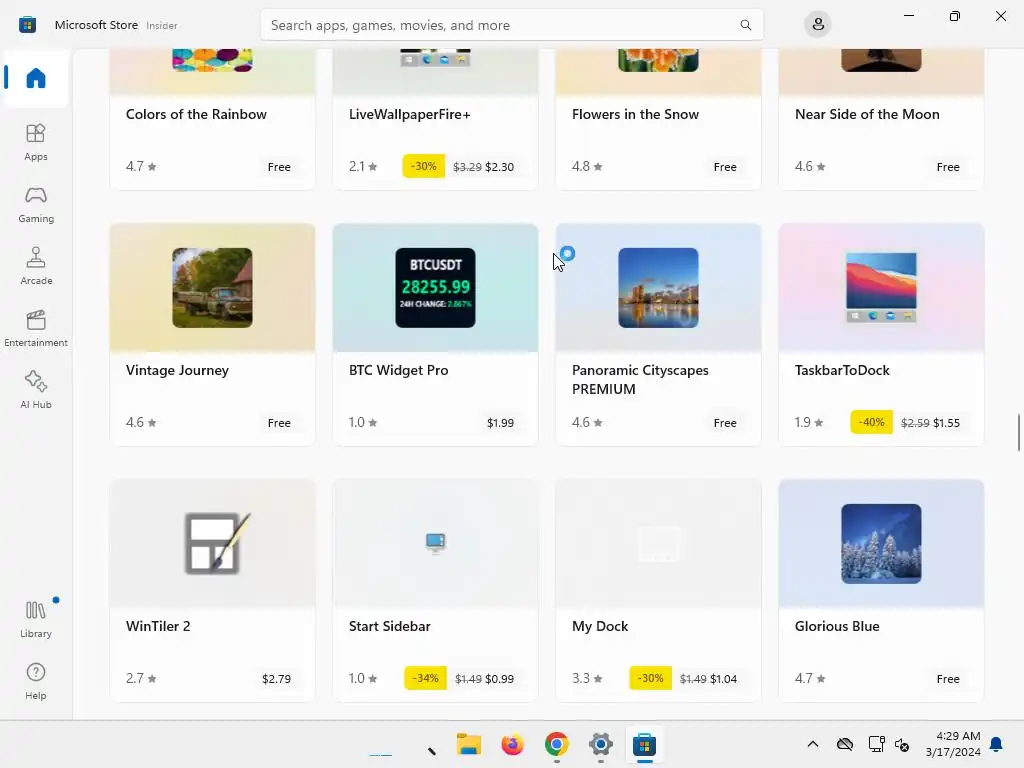Click Microsoft Store taskbar icon
Image resolution: width=1024 pixels, height=768 pixels.
click(644, 744)
